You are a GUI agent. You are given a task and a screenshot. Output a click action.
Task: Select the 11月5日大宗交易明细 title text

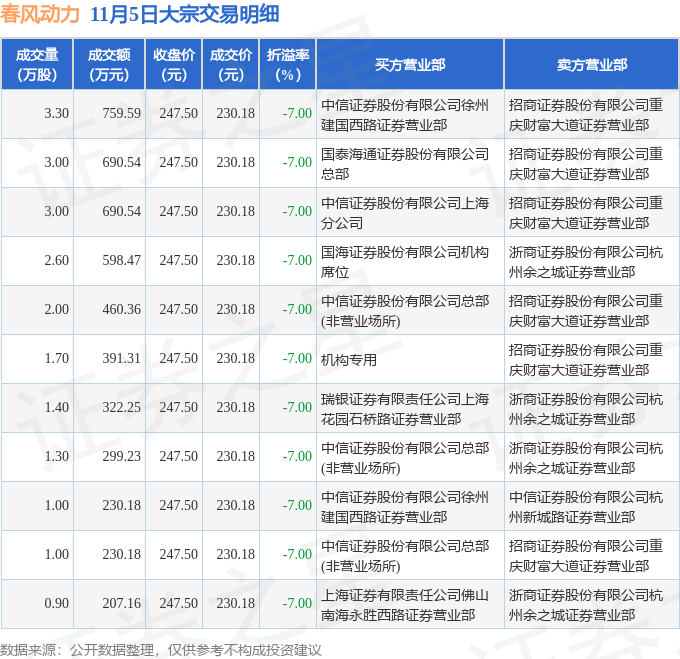pyautogui.click(x=185, y=14)
